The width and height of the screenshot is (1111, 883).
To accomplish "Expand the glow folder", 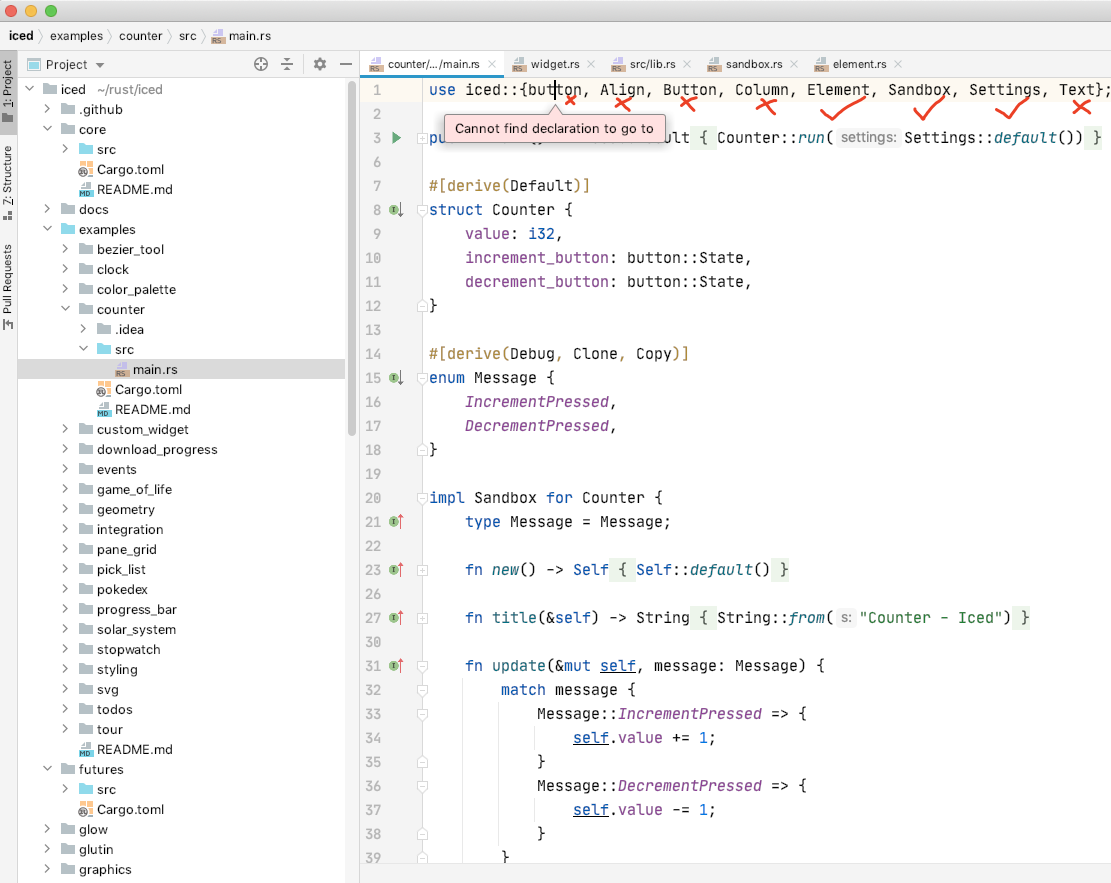I will (x=47, y=829).
